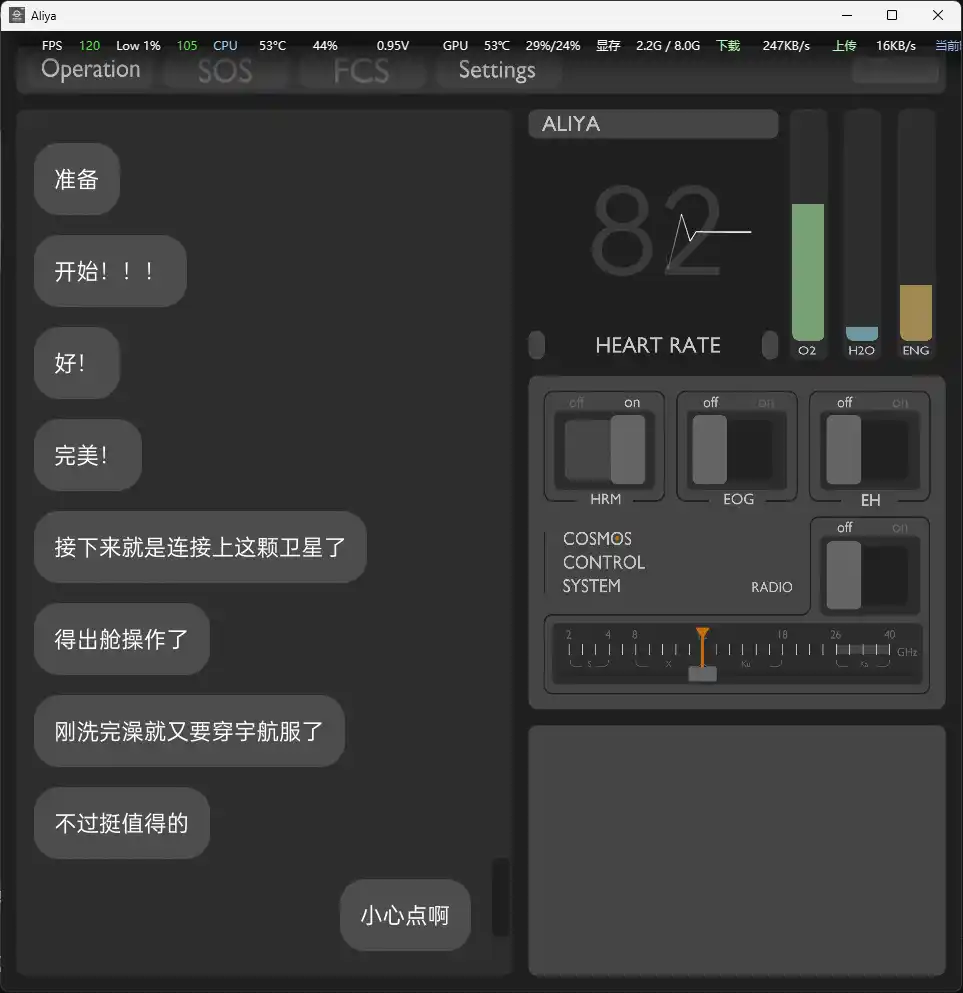Click the chat panel scrollbar
This screenshot has width=963, height=993.
coord(500,896)
